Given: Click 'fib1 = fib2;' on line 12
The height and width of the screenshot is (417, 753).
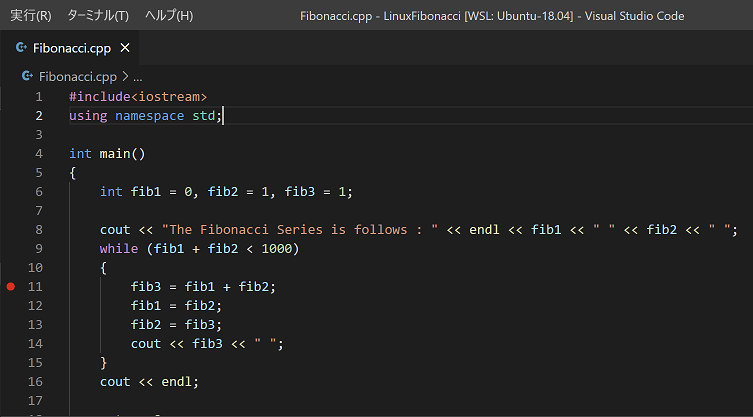Looking at the screenshot, I should click(176, 306).
